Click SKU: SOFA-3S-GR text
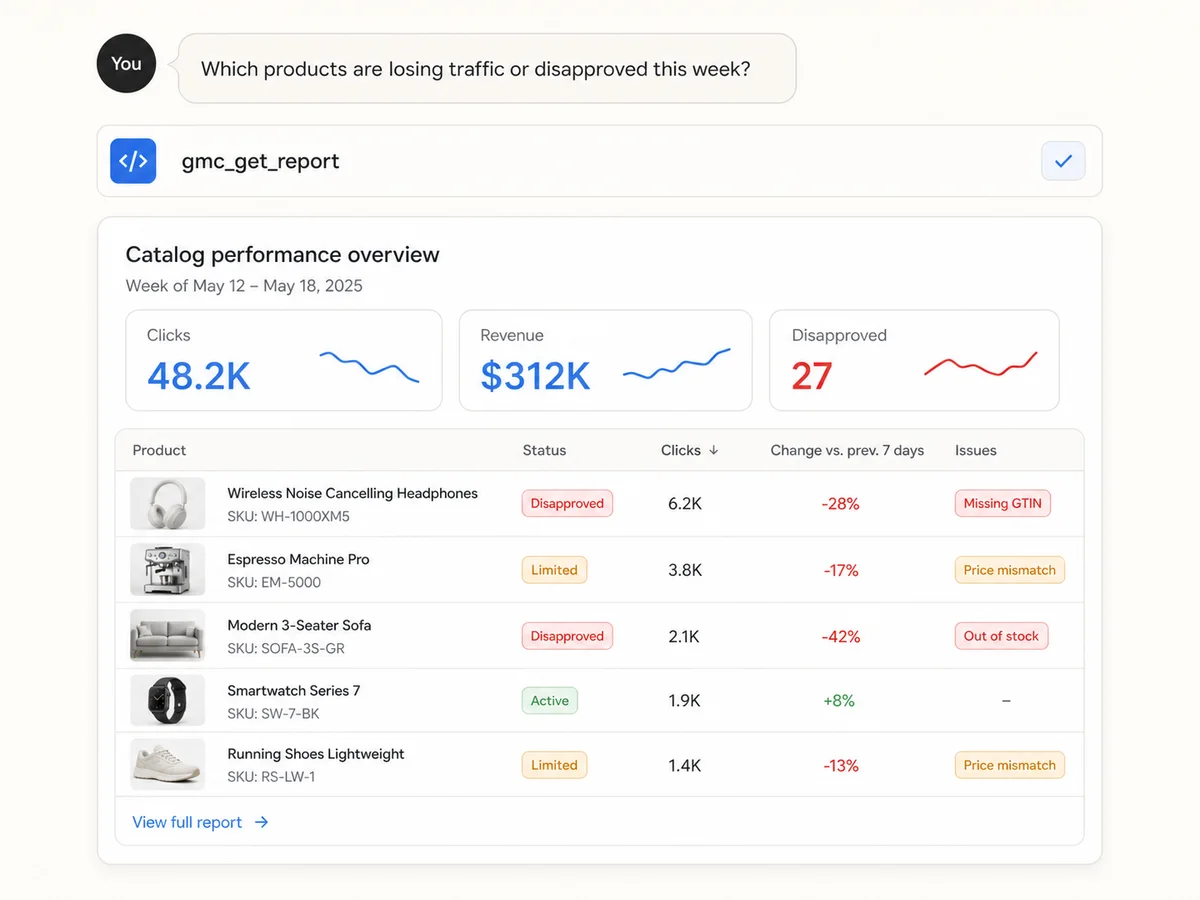Viewport: 1200px width, 900px height. coord(286,648)
